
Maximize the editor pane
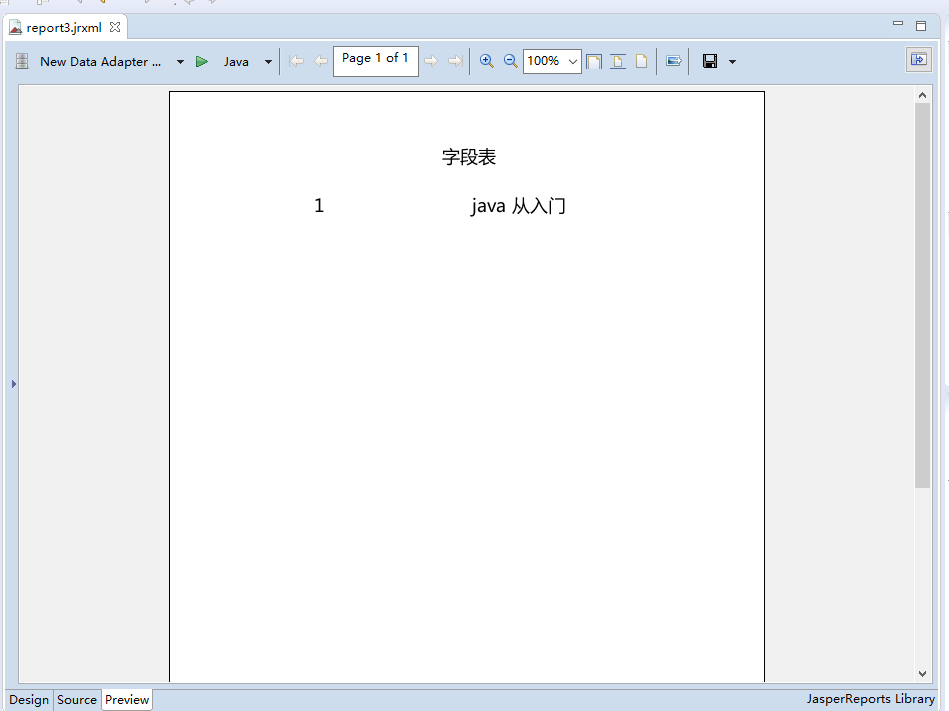(x=921, y=25)
